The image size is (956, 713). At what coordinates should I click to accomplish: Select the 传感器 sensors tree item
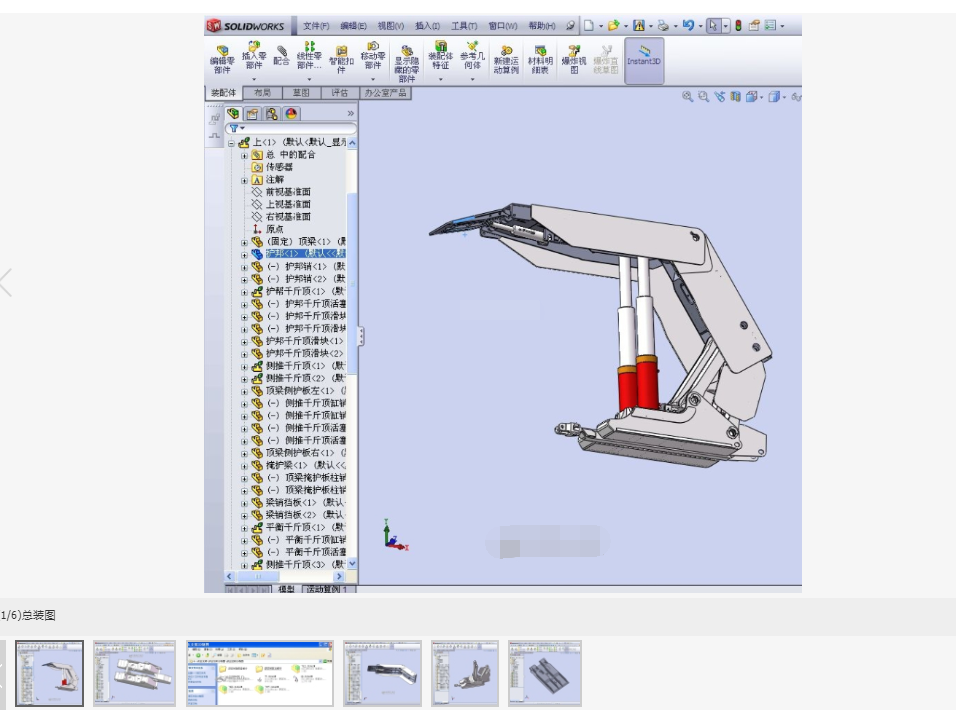pos(279,167)
